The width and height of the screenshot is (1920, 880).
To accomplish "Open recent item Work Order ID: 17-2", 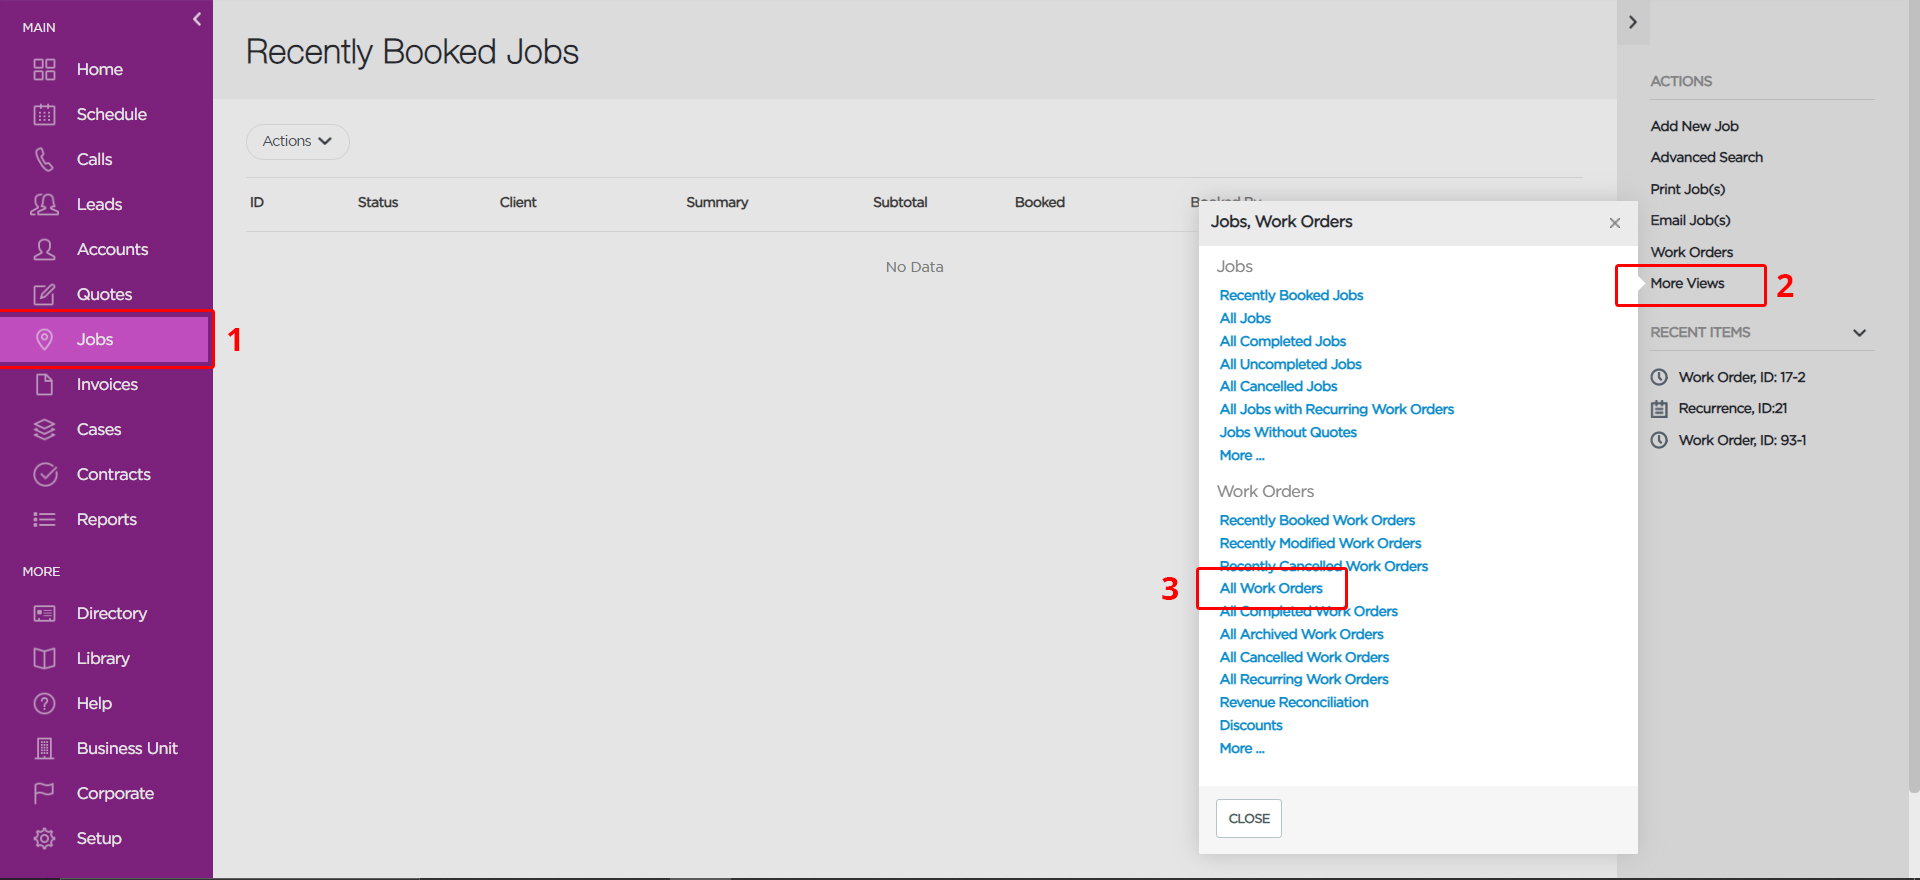I will [x=1741, y=377].
